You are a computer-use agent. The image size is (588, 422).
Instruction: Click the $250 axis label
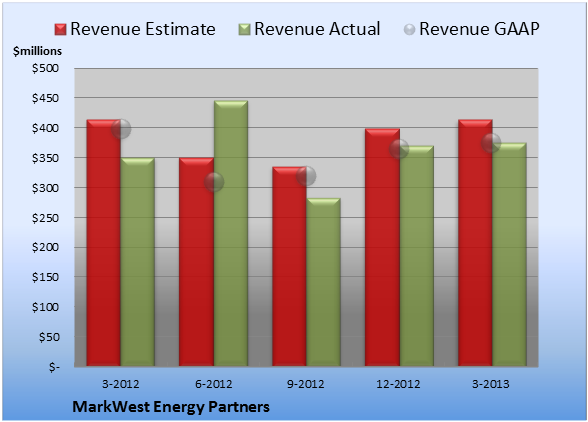click(45, 218)
